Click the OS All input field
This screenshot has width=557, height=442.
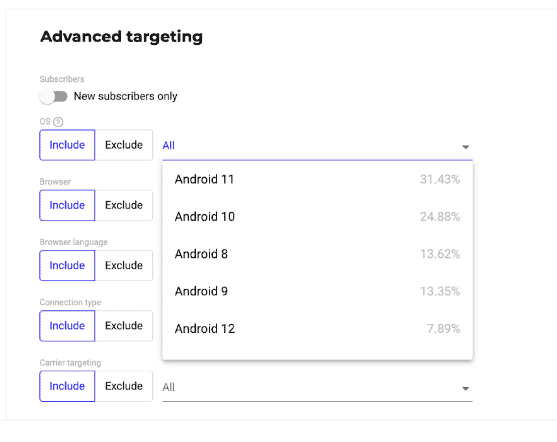click(x=317, y=146)
